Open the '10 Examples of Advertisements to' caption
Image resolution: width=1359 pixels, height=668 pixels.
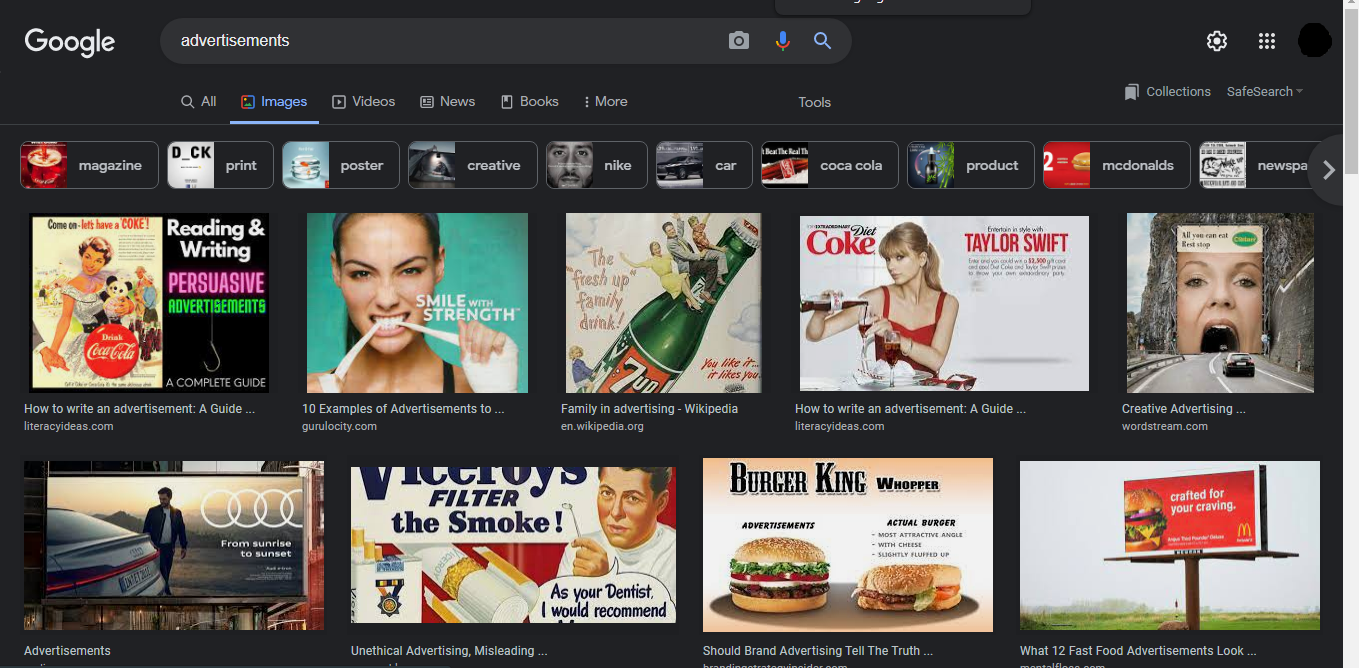(x=403, y=409)
